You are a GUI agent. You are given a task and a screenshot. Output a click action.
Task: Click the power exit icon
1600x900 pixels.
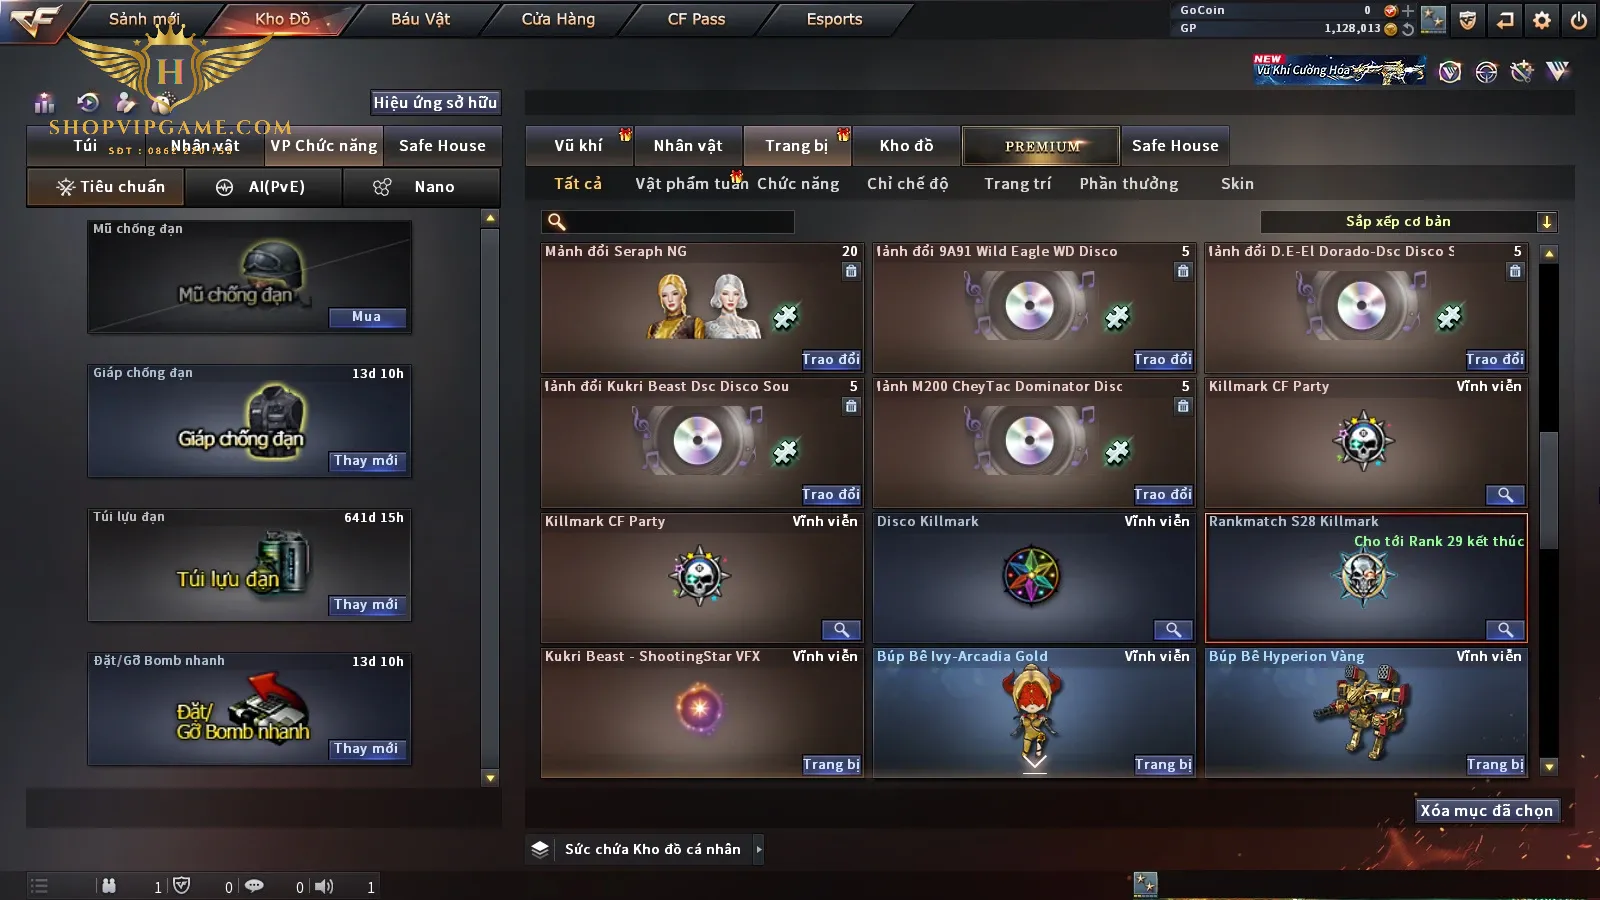1579,20
